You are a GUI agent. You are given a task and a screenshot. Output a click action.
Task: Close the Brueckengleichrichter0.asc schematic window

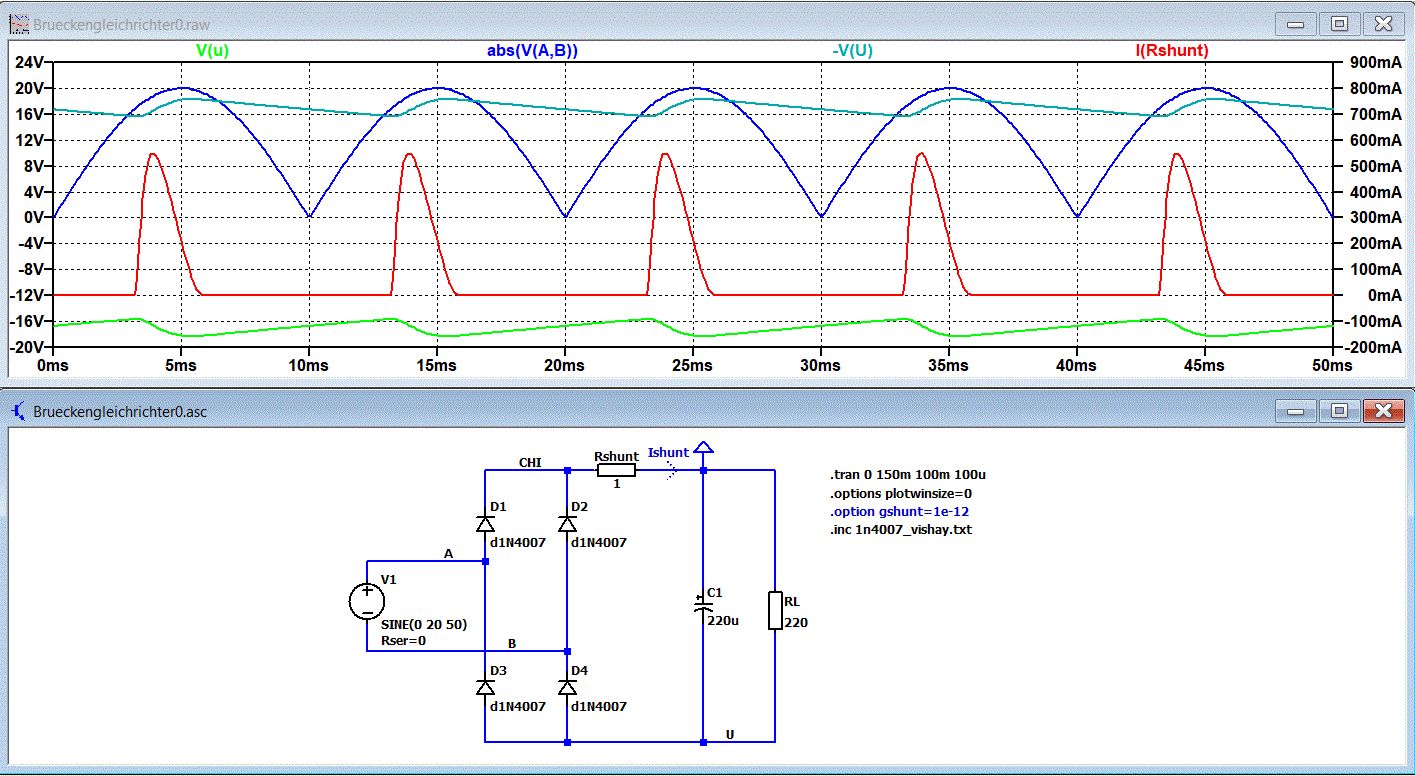pyautogui.click(x=1384, y=410)
